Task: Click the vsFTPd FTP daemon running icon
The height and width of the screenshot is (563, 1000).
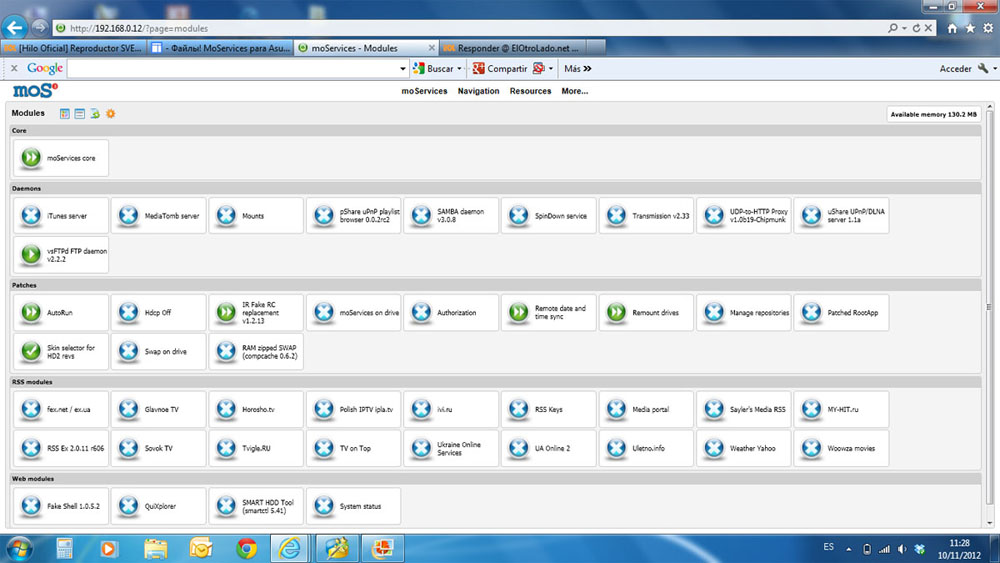Action: 31,255
